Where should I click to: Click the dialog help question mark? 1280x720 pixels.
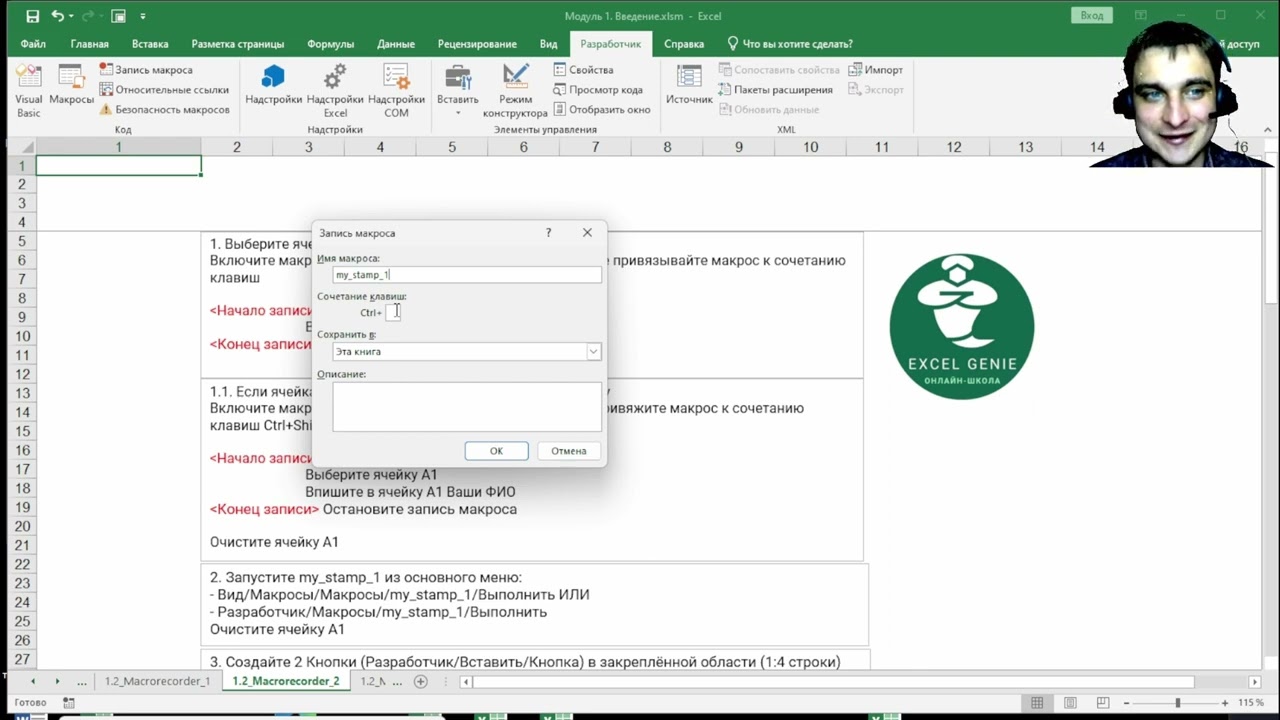548,232
